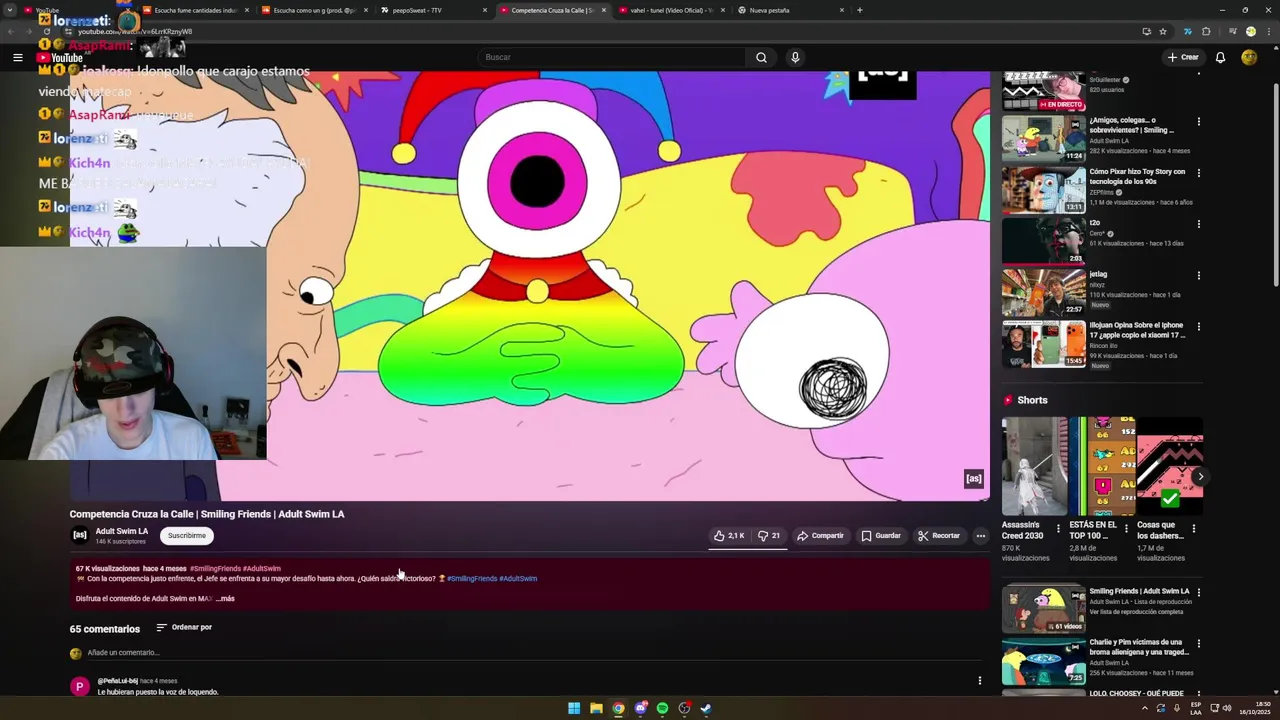Image resolution: width=1280 pixels, height=720 pixels.
Task: Open Spotify from the taskbar
Action: pyautogui.click(x=662, y=708)
